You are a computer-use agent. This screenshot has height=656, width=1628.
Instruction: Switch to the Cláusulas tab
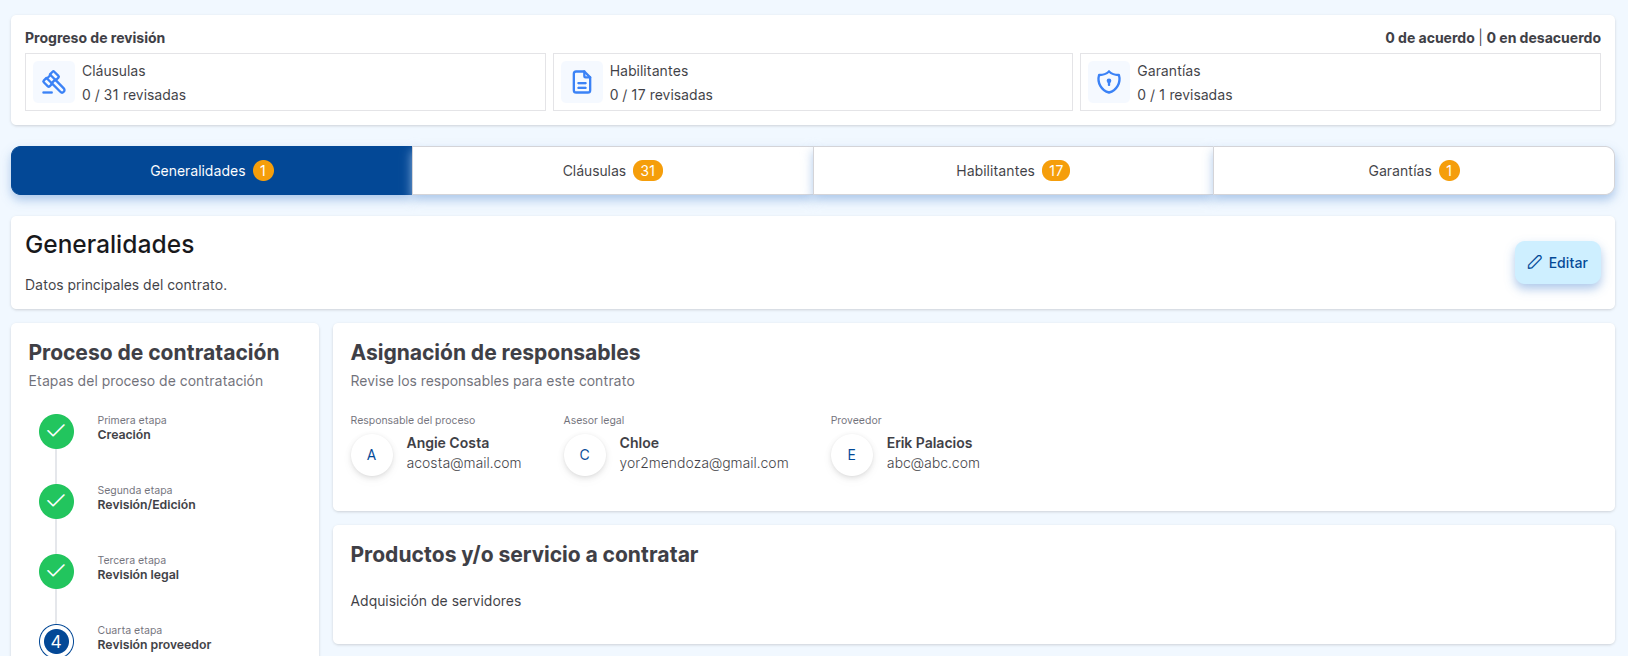click(x=612, y=171)
